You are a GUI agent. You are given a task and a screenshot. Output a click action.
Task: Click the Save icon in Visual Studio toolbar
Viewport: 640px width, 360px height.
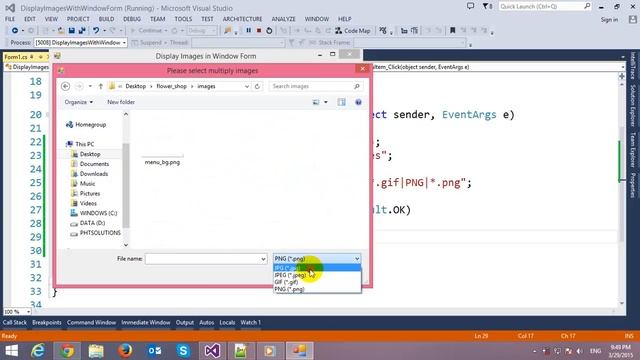[x=72, y=31]
